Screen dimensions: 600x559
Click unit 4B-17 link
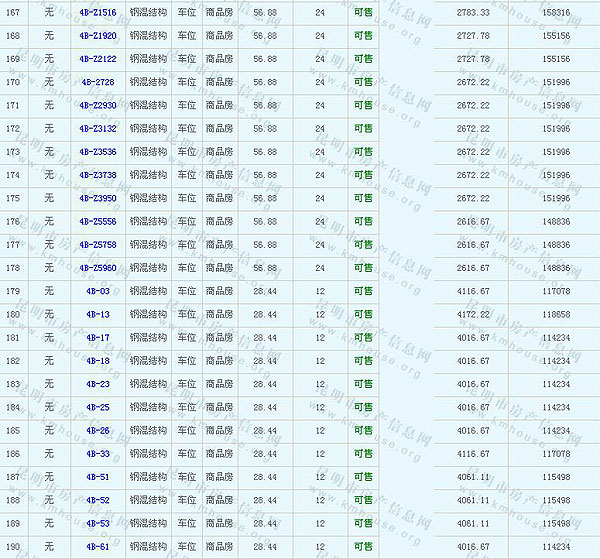coord(98,338)
